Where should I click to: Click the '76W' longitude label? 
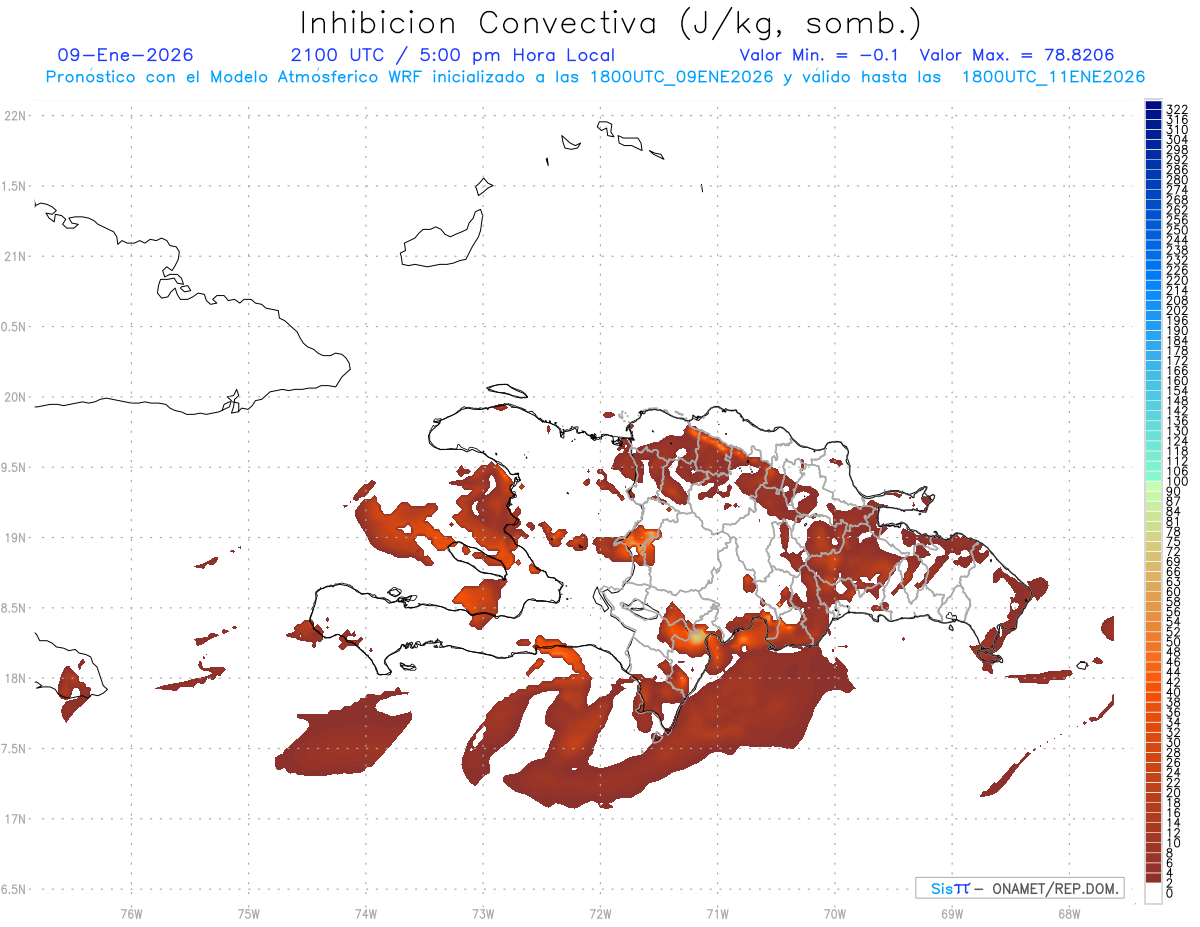(x=131, y=913)
